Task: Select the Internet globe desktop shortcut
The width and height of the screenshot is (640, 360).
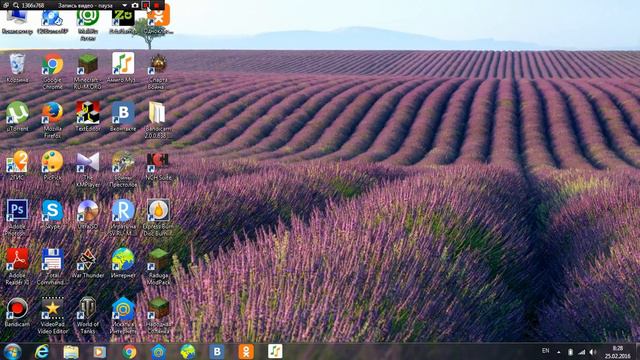Action: 123,260
